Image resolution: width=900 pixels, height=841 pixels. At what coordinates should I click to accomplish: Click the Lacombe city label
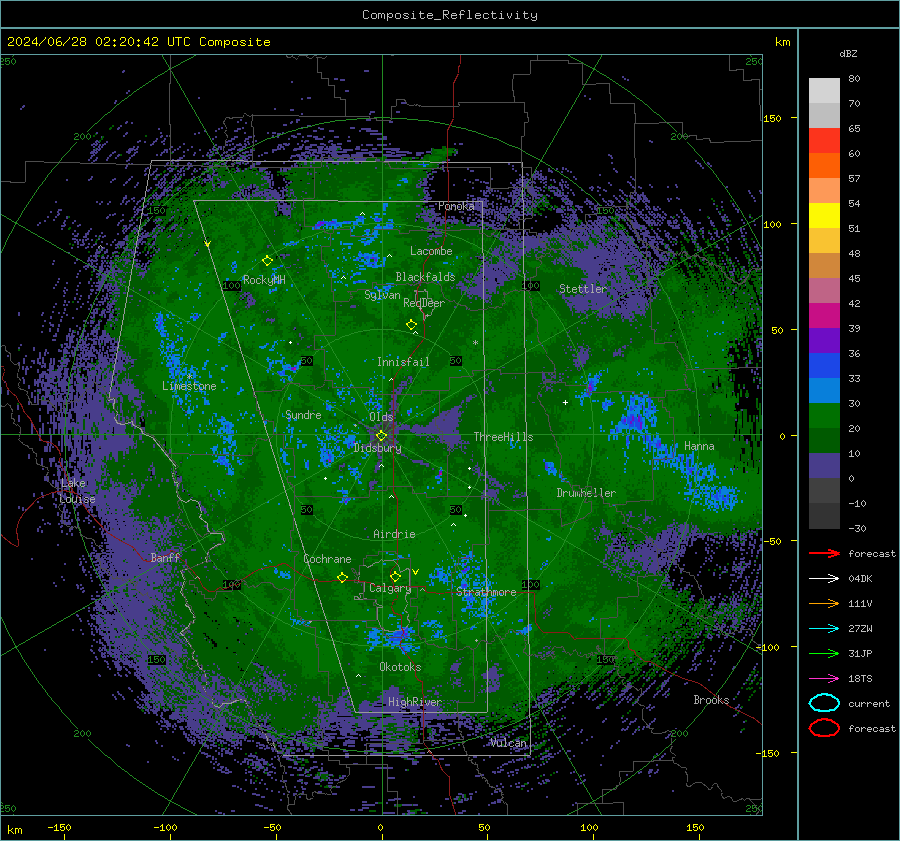point(431,251)
